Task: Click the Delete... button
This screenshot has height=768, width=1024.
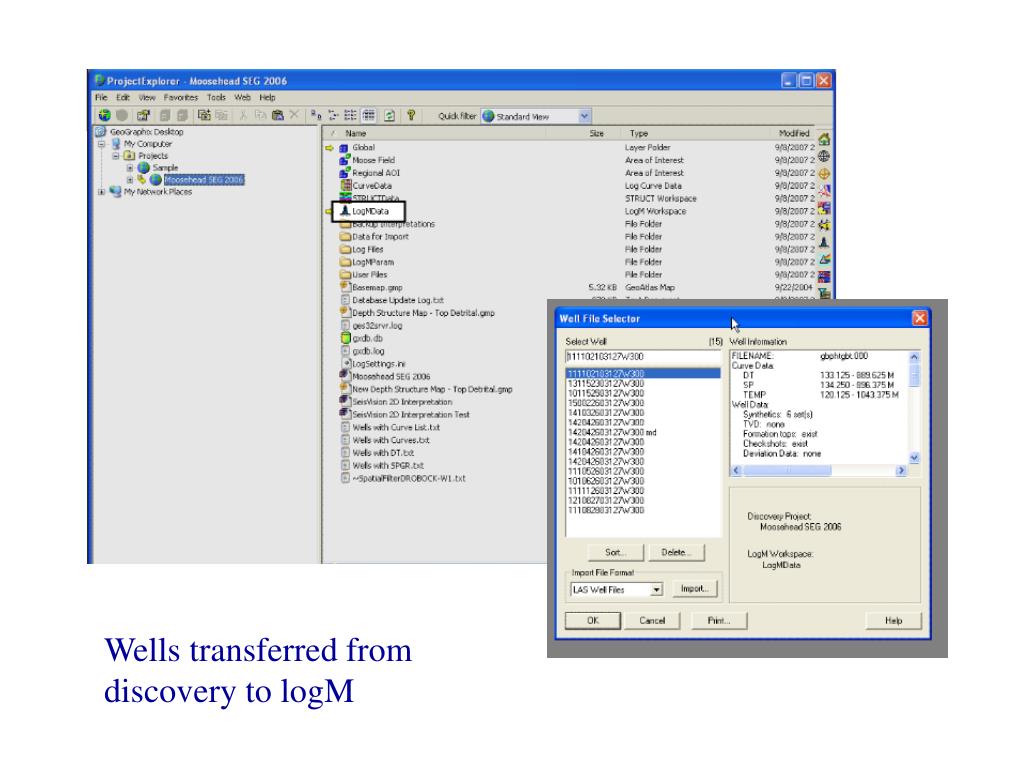Action: coord(675,552)
